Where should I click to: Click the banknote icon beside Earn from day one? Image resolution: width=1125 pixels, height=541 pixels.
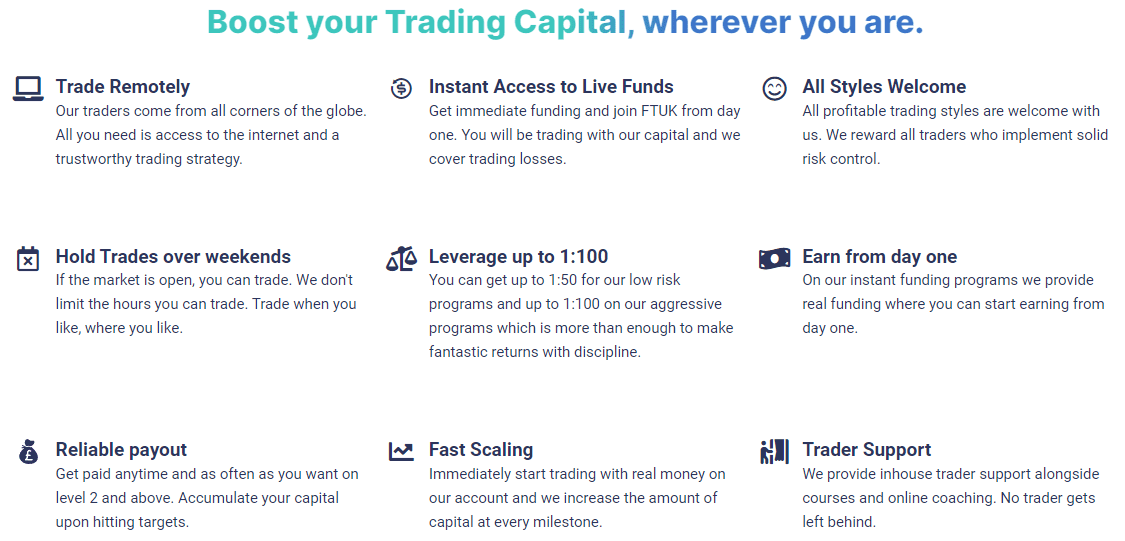[x=774, y=258]
